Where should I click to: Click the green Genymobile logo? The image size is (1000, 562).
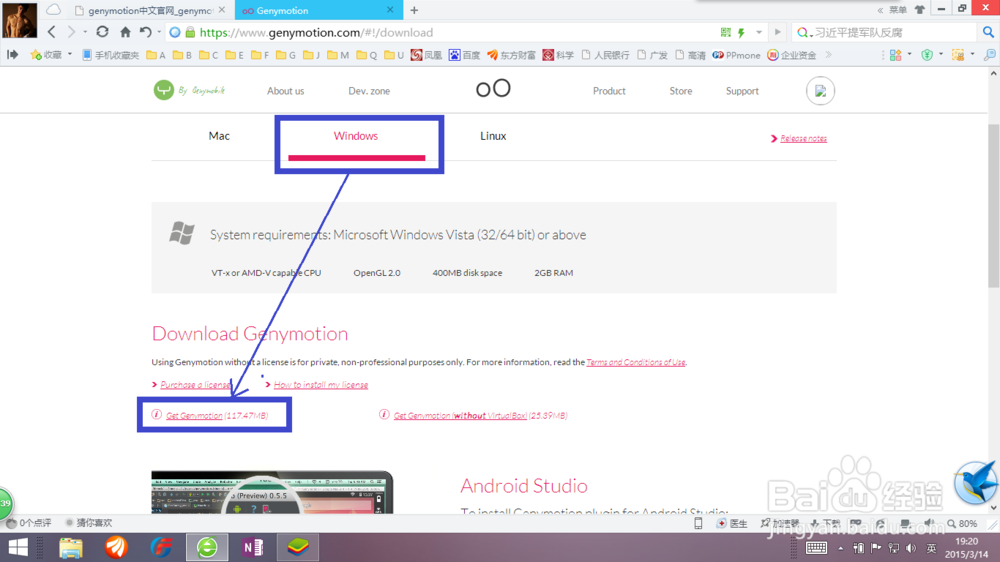[164, 90]
